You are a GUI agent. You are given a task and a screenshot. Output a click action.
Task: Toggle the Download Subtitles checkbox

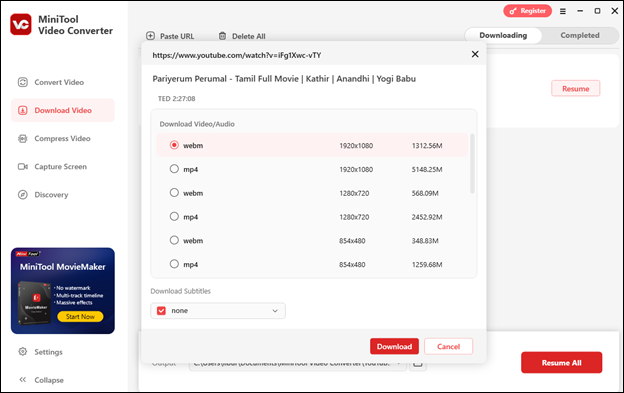pyautogui.click(x=161, y=311)
